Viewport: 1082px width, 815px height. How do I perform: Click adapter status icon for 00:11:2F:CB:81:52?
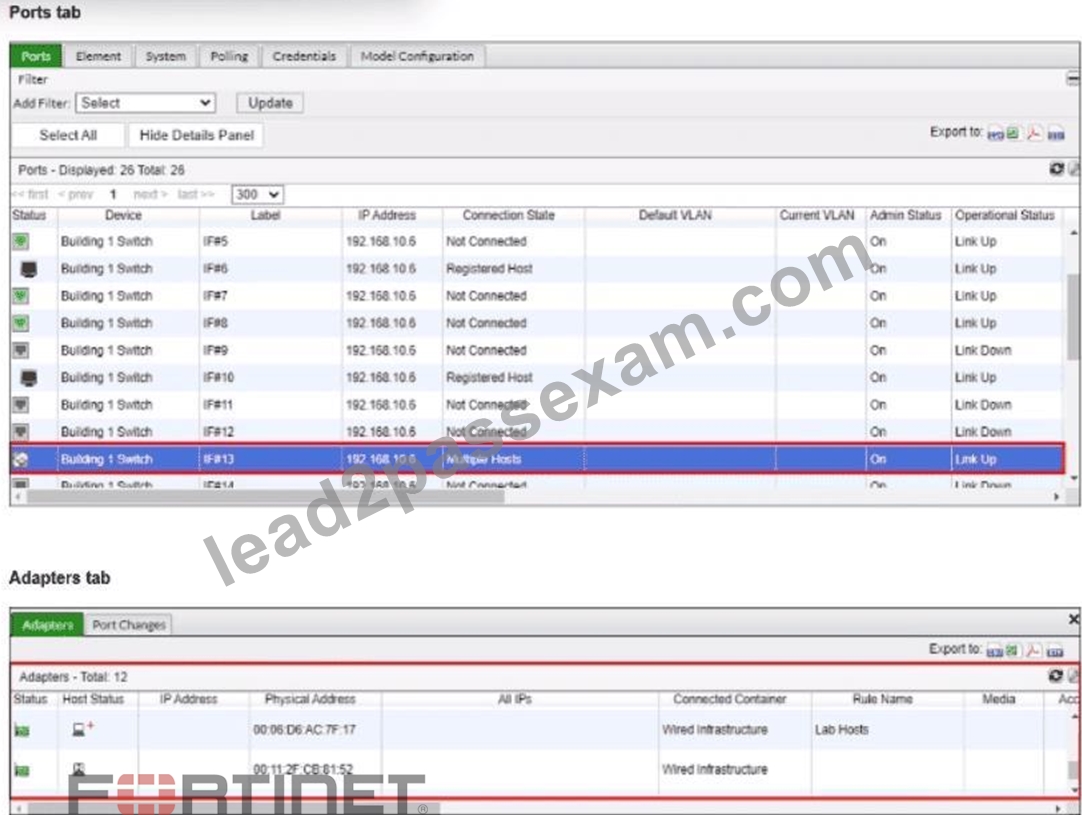pyautogui.click(x=22, y=769)
